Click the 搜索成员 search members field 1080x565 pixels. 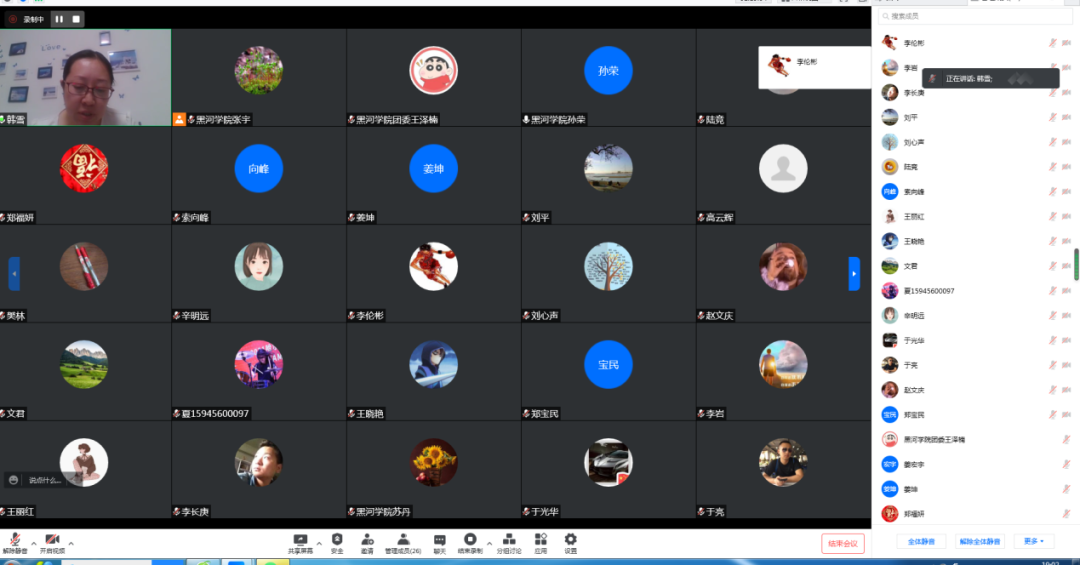click(x=975, y=16)
